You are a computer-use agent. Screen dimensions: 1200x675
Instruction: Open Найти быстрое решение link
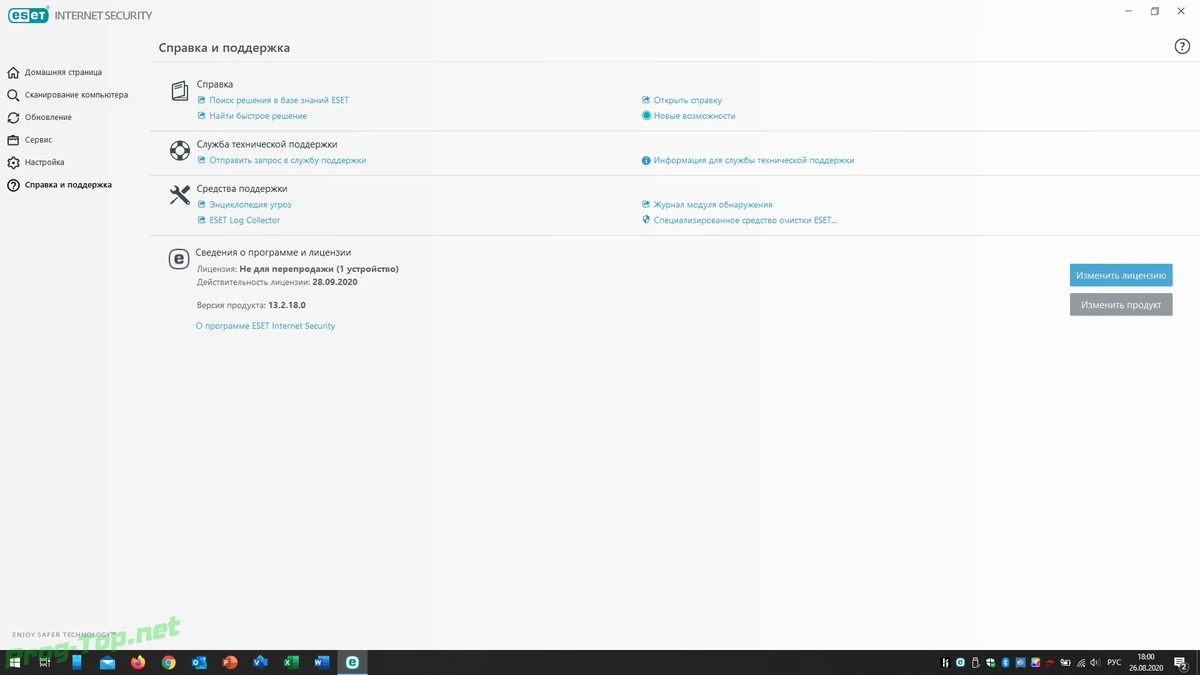tap(258, 116)
